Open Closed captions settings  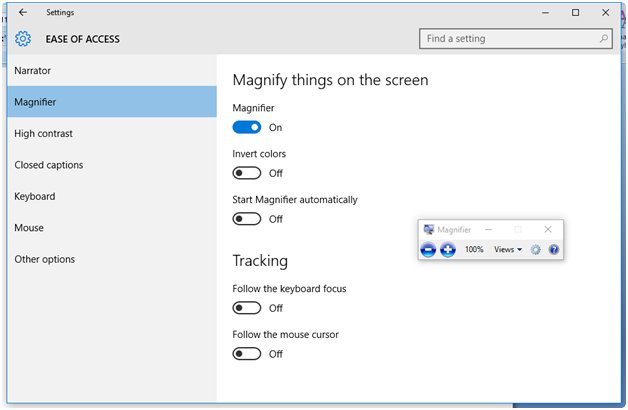(x=49, y=165)
